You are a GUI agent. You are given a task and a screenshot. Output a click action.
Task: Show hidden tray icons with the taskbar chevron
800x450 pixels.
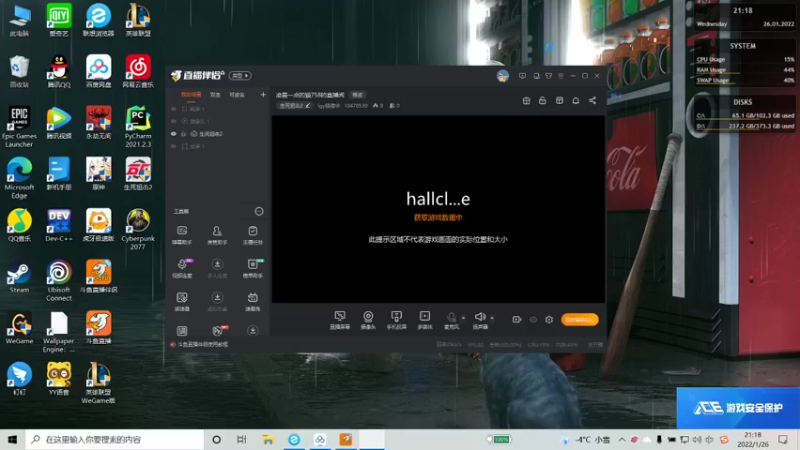click(x=621, y=439)
